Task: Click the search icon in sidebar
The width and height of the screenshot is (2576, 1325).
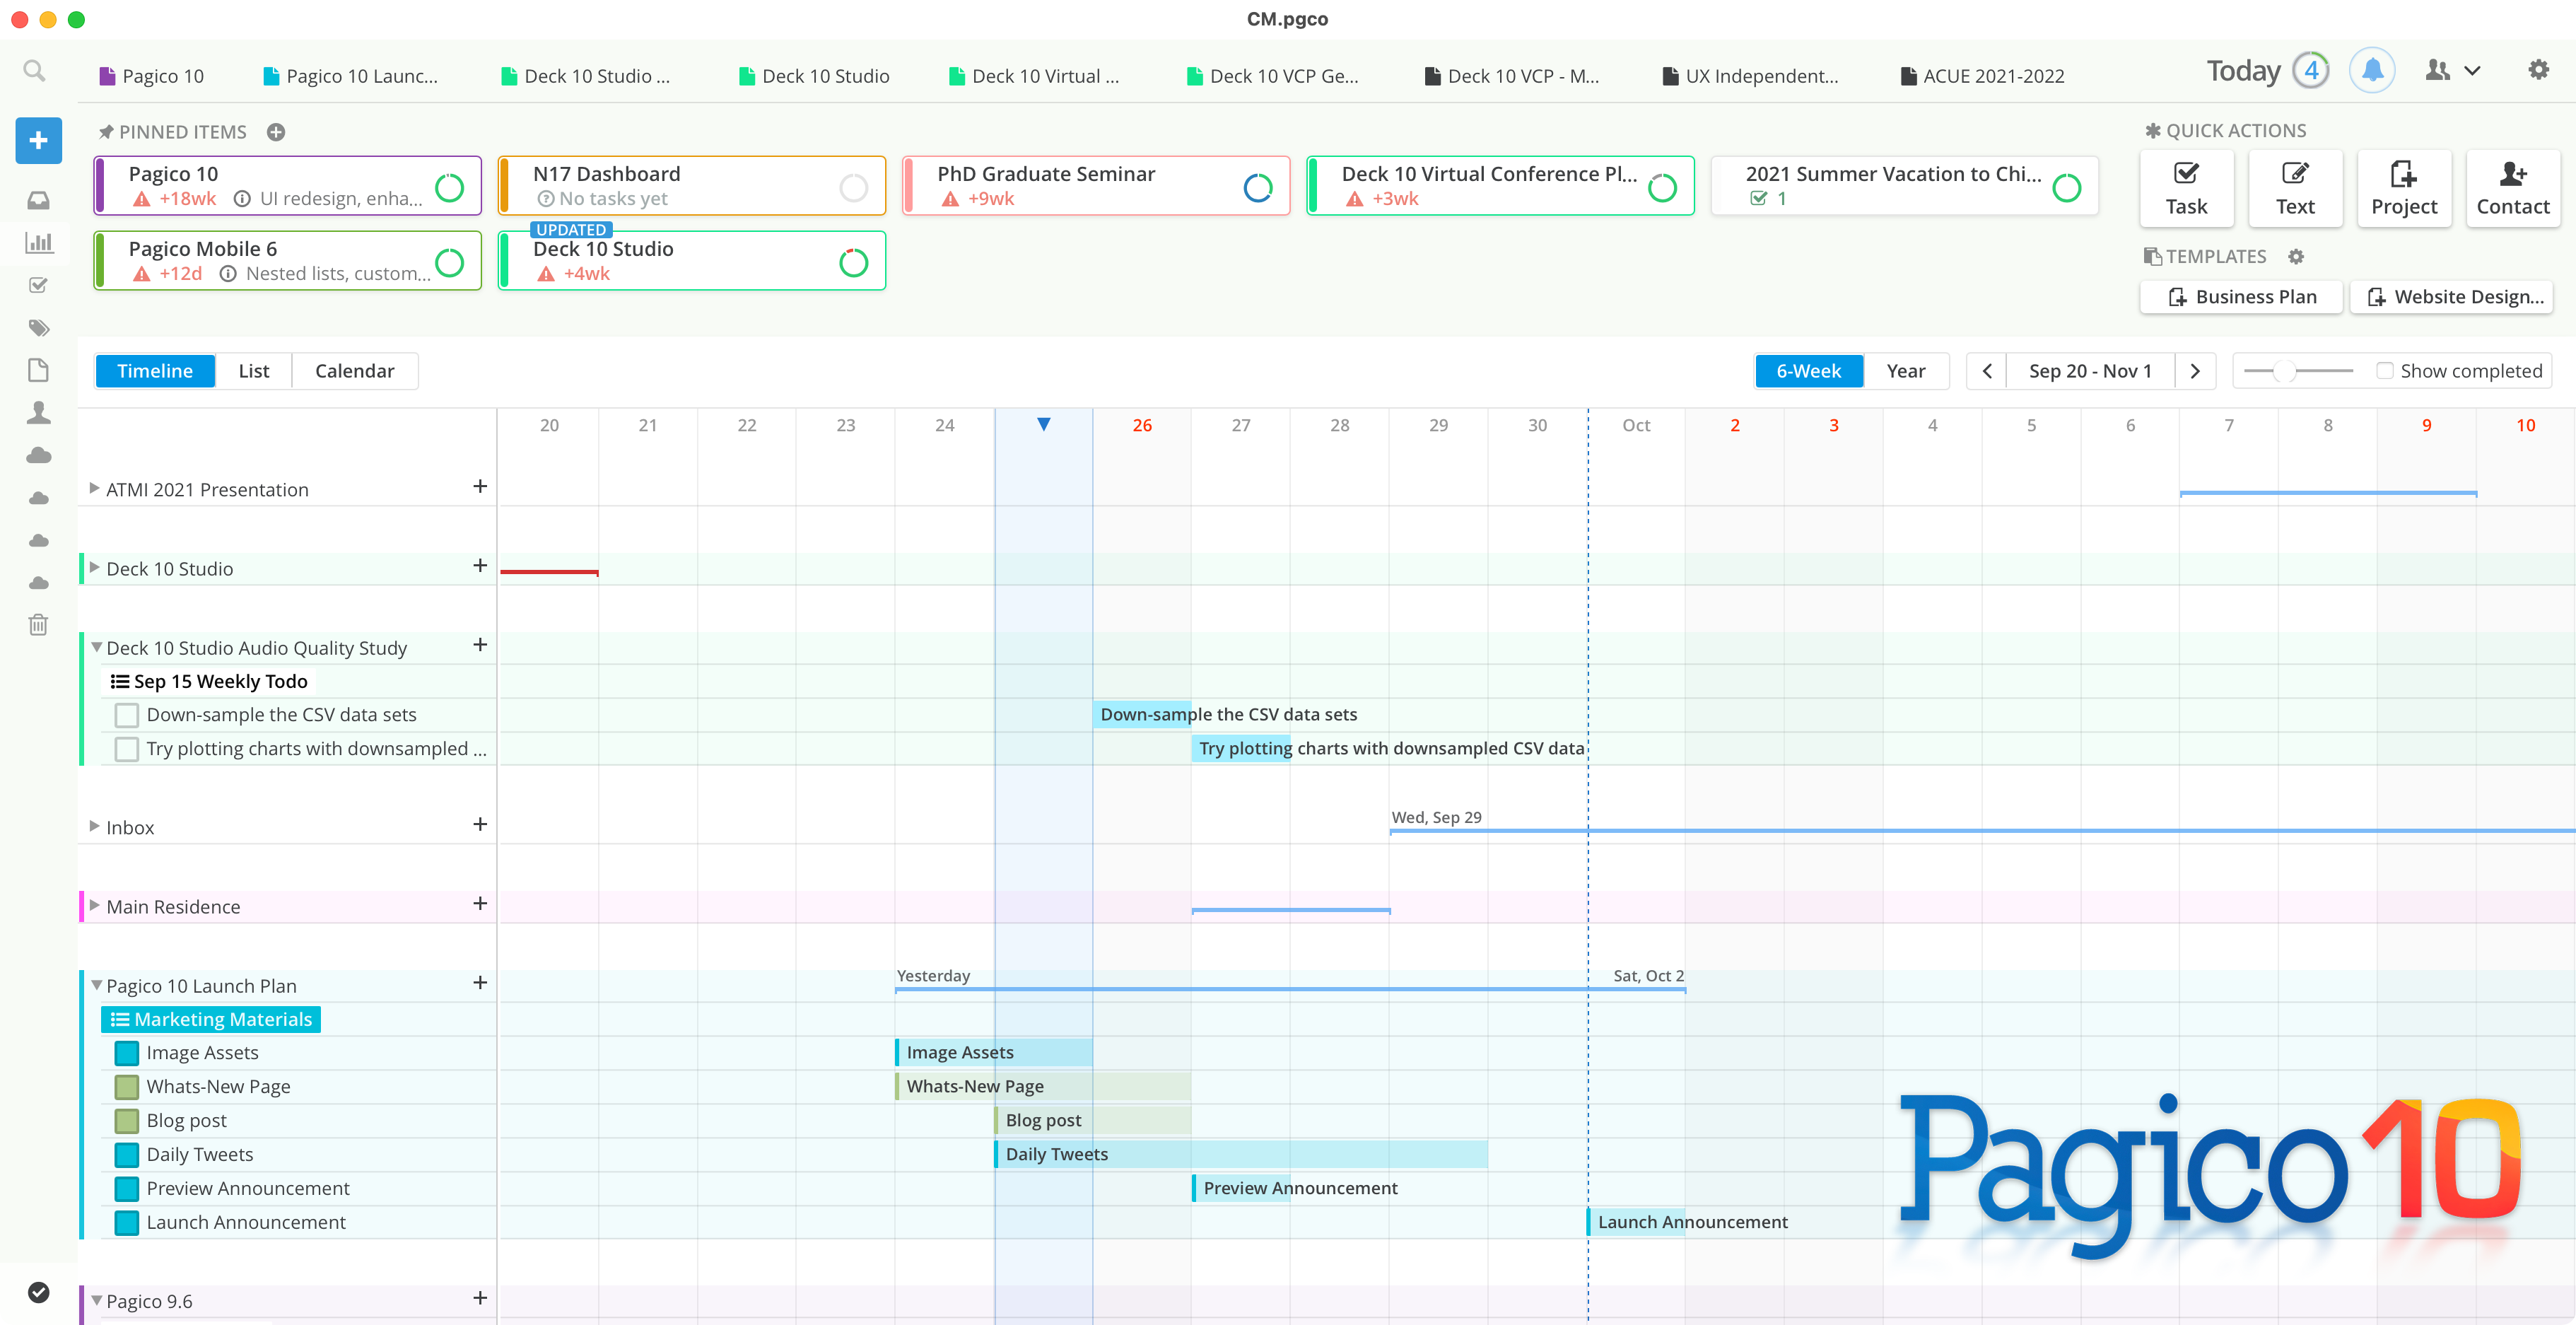Action: [x=34, y=69]
